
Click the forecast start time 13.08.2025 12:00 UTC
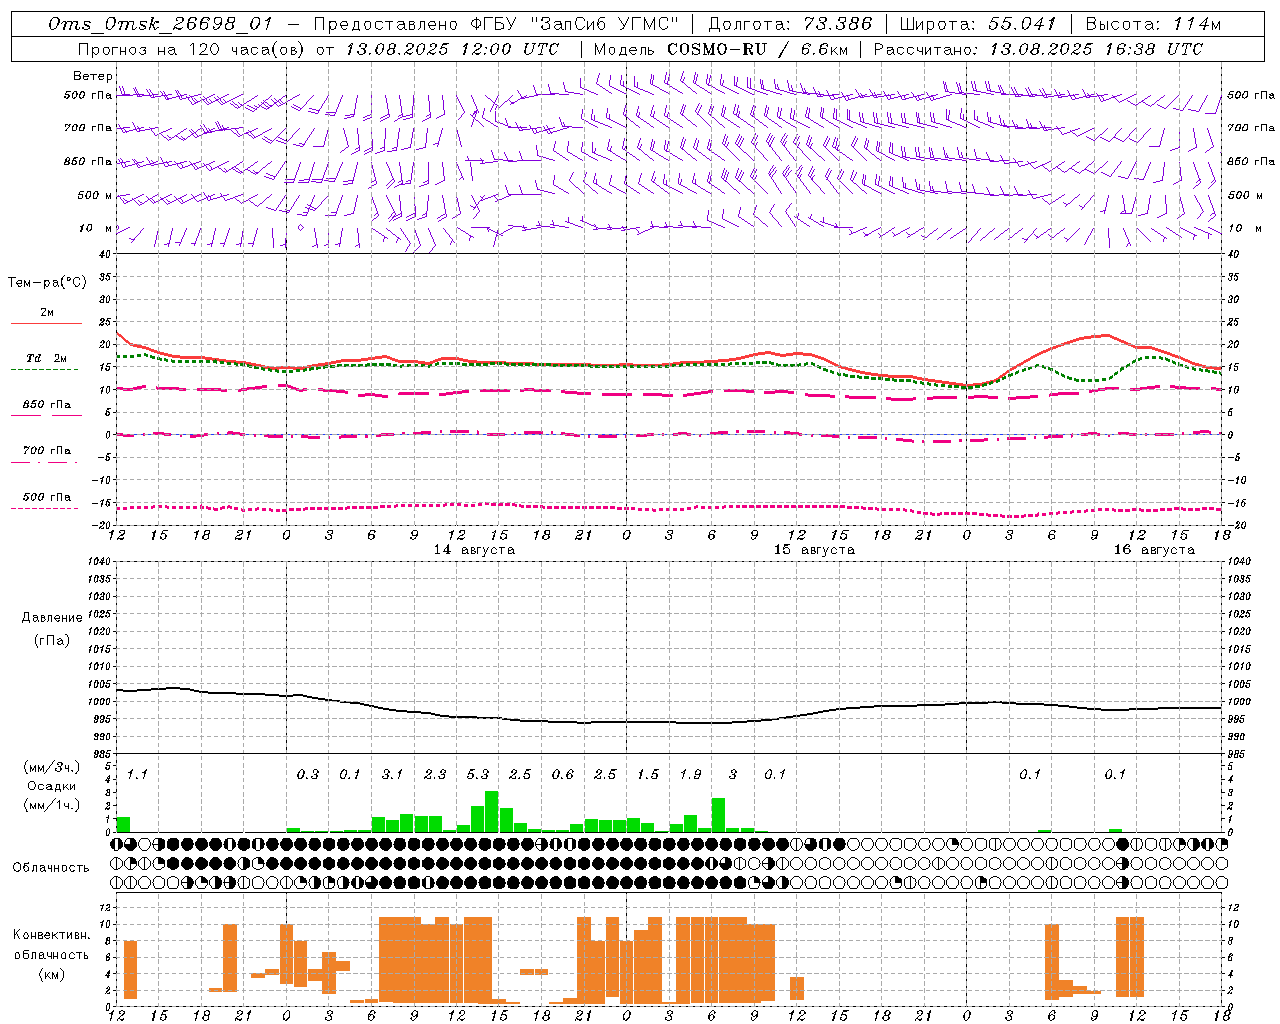[x=452, y=49]
